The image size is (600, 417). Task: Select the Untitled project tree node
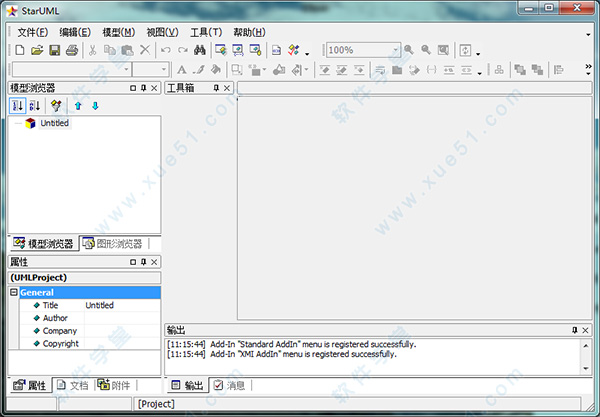coord(55,123)
